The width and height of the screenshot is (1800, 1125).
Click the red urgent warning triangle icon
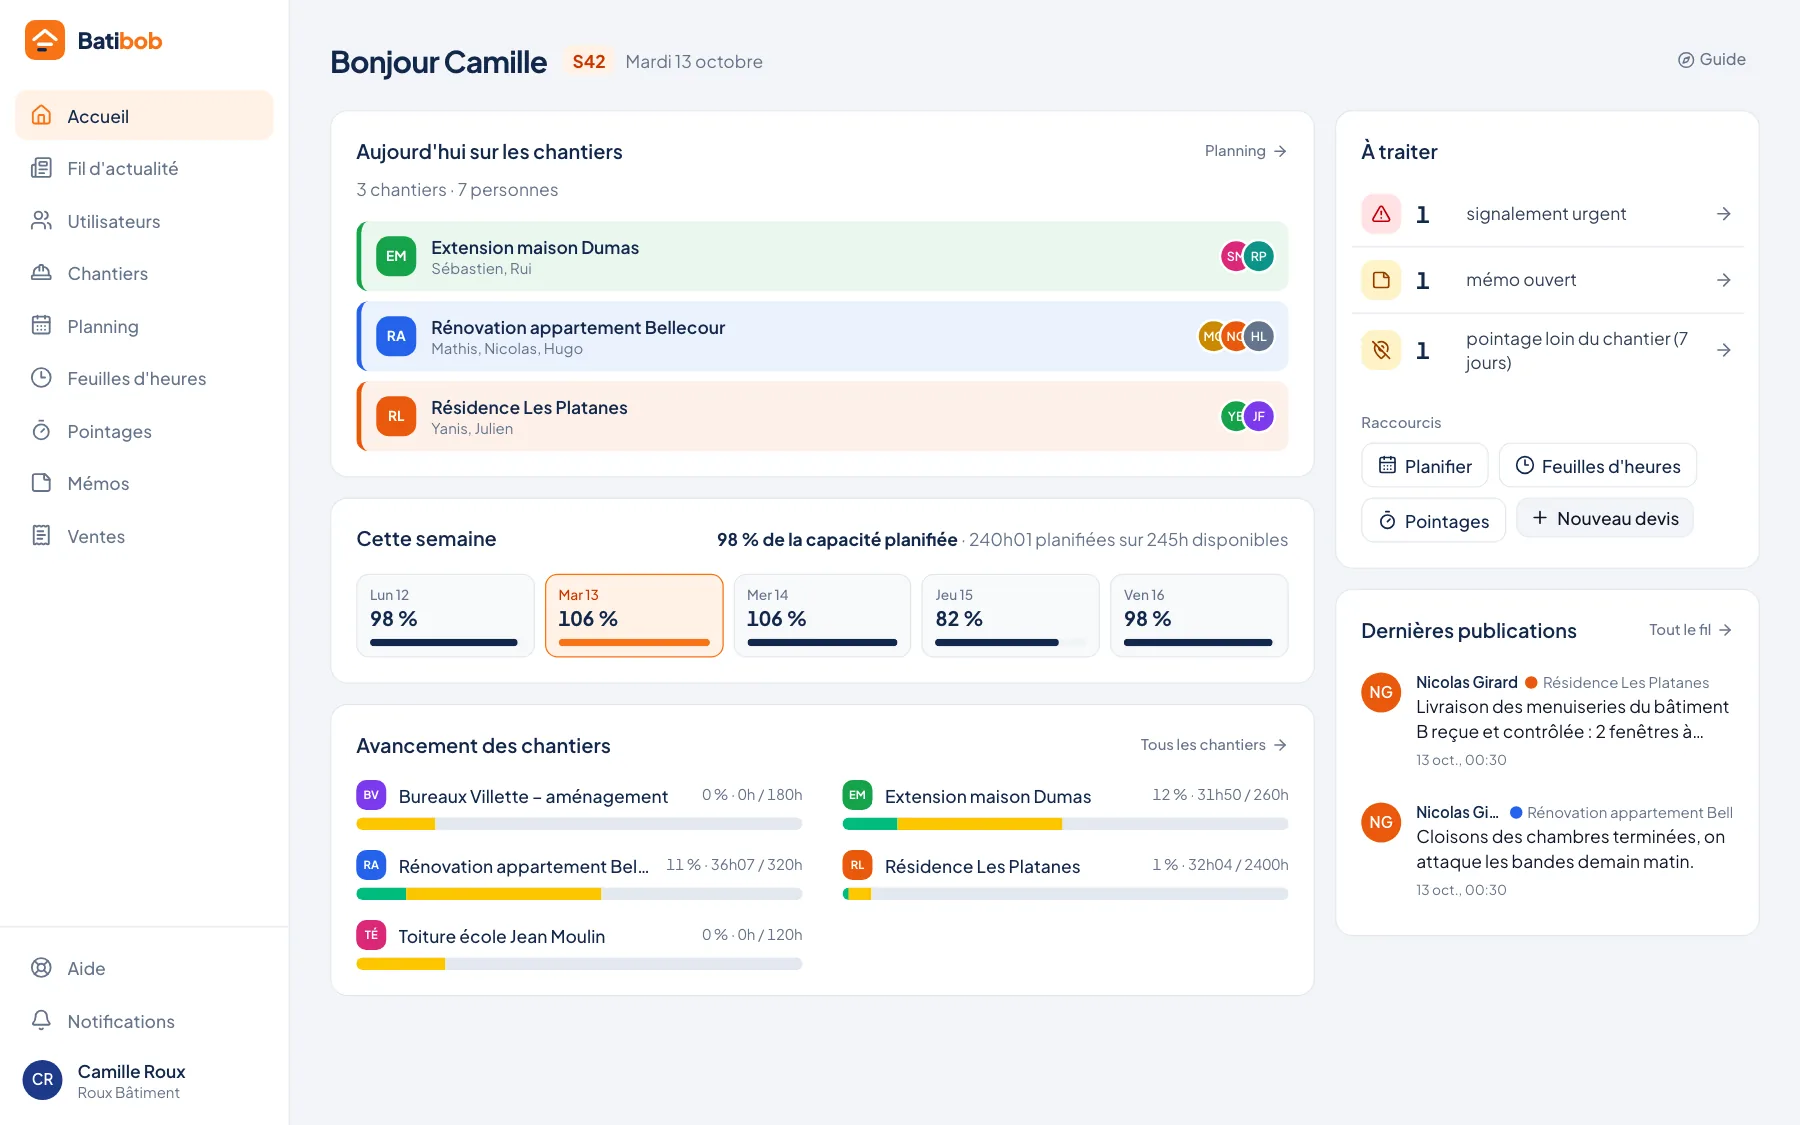coord(1381,214)
